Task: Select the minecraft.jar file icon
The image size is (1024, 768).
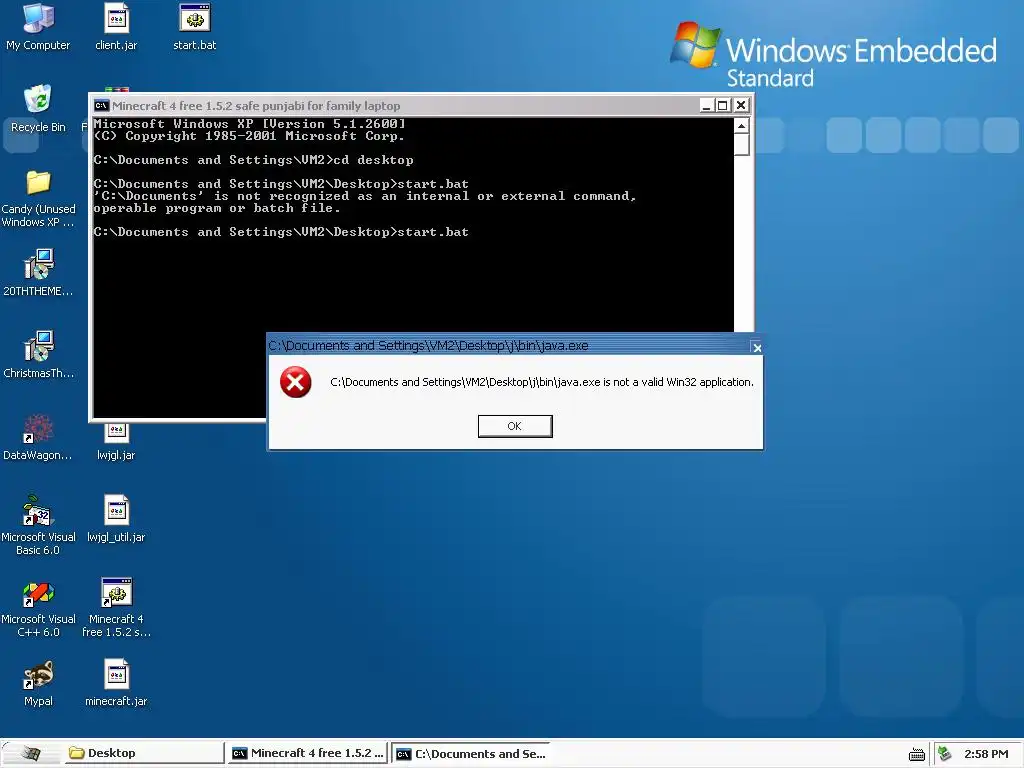Action: pos(116,684)
